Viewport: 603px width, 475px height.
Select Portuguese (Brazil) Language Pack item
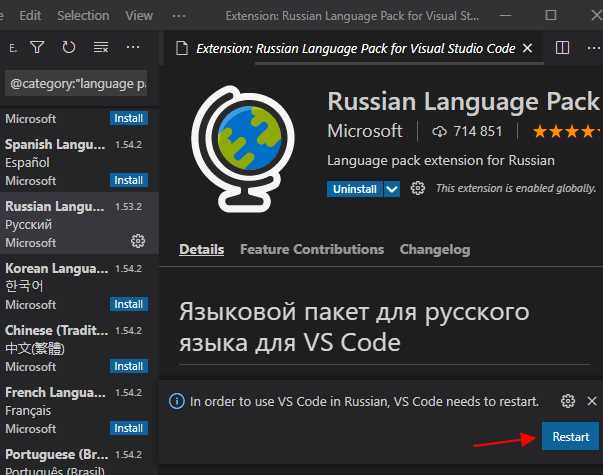pyautogui.click(x=79, y=460)
